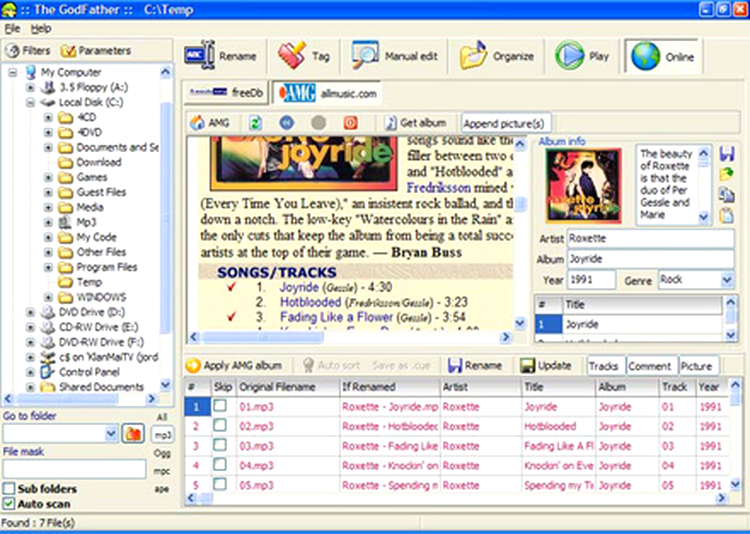Click Get album button

click(416, 123)
